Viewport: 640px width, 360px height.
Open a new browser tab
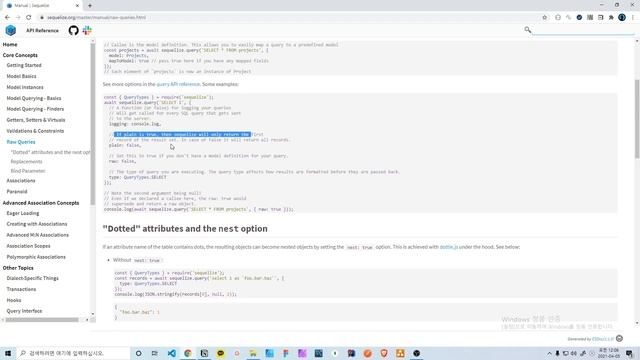pyautogui.click(x=90, y=6)
